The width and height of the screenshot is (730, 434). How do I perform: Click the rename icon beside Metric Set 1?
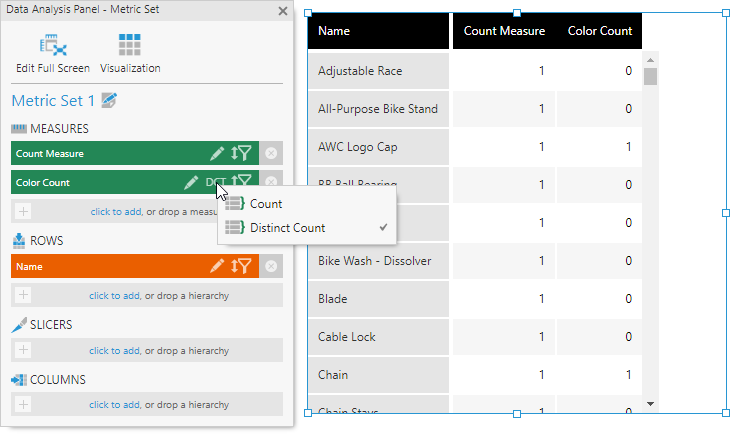[110, 101]
